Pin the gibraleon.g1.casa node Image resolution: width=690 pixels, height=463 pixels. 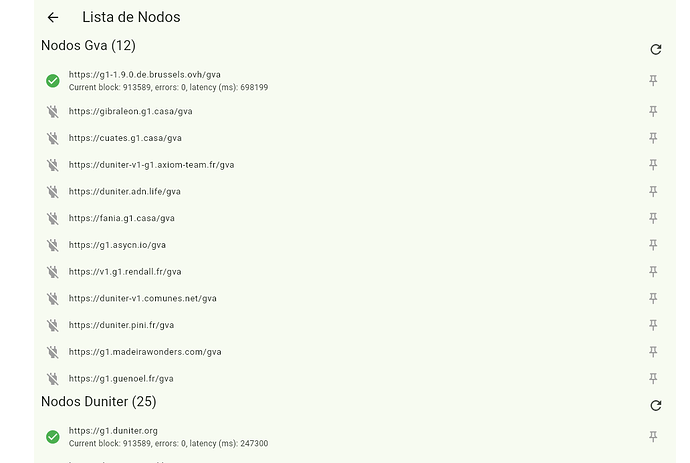(x=653, y=111)
